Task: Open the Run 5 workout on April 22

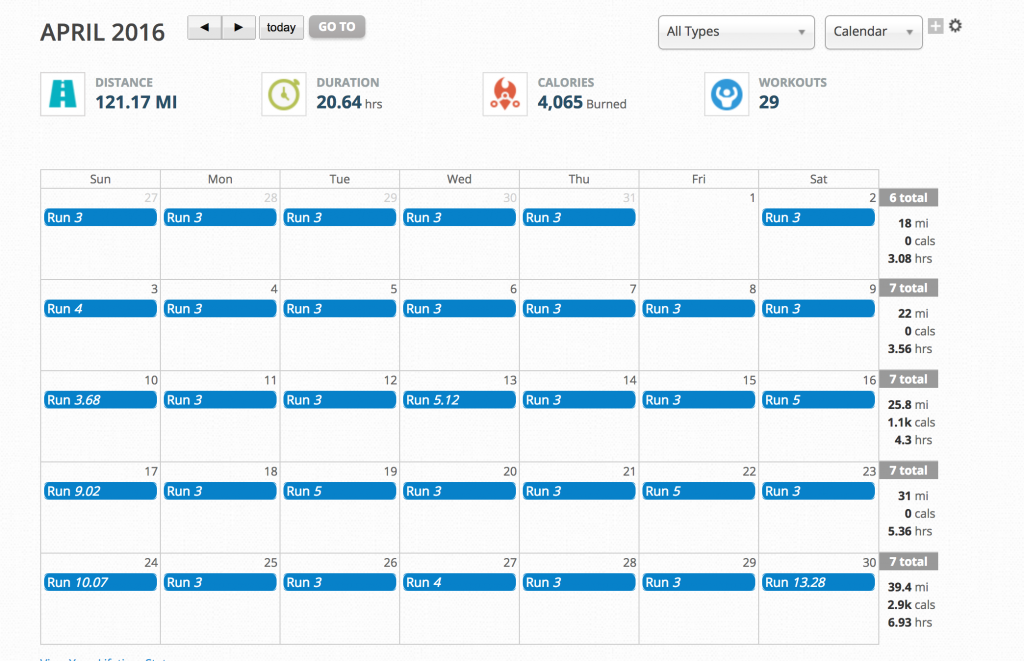Action: click(699, 491)
